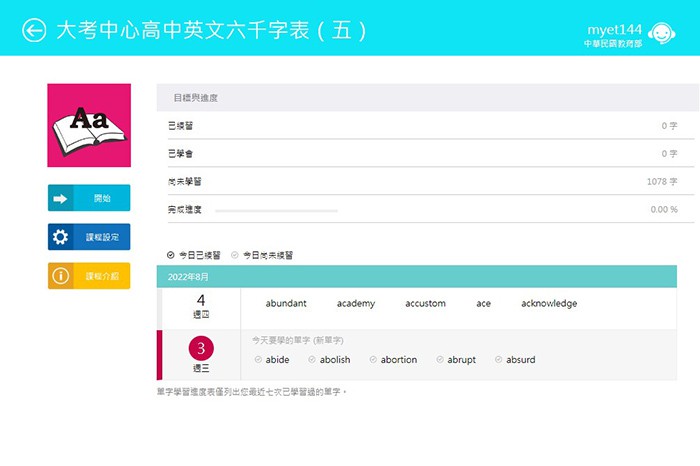
Task: Select the red circled day 3 date
Action: (x=201, y=349)
